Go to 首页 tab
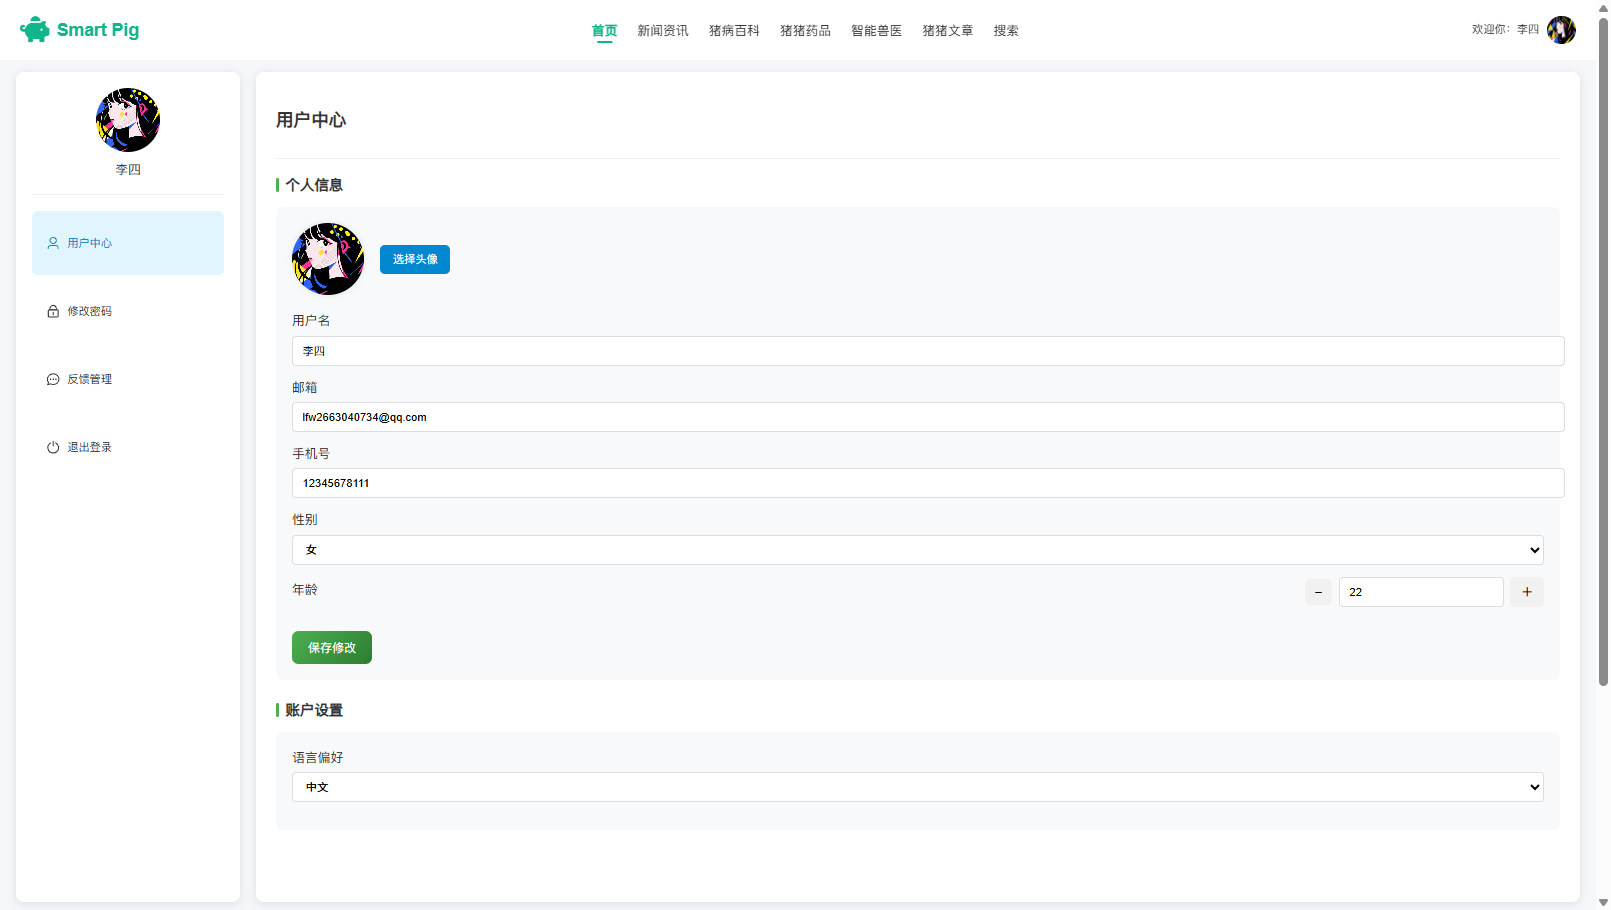This screenshot has width=1611, height=910. click(604, 31)
